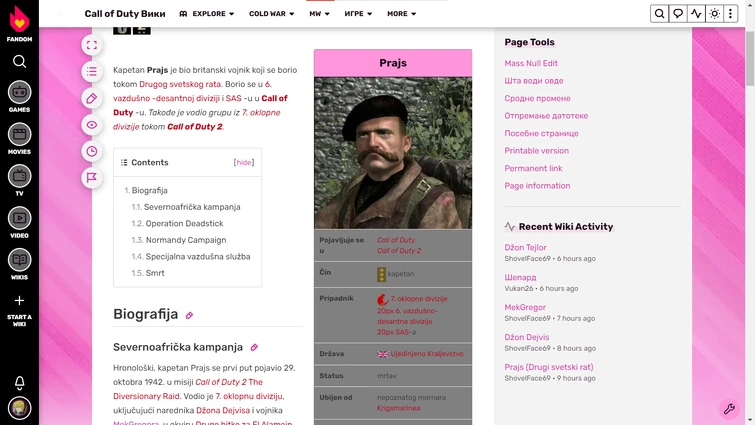
Task: Click the flag report icon
Action: click(x=91, y=178)
